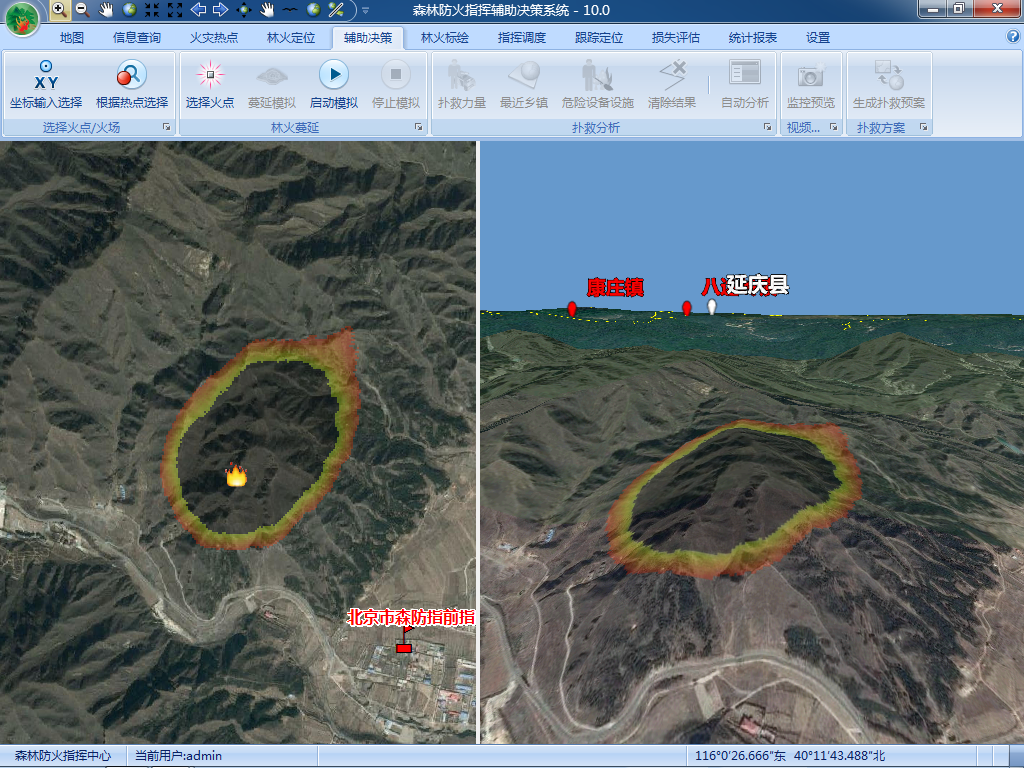Go to previous view with left arrow
1024x768 pixels.
[198, 10]
